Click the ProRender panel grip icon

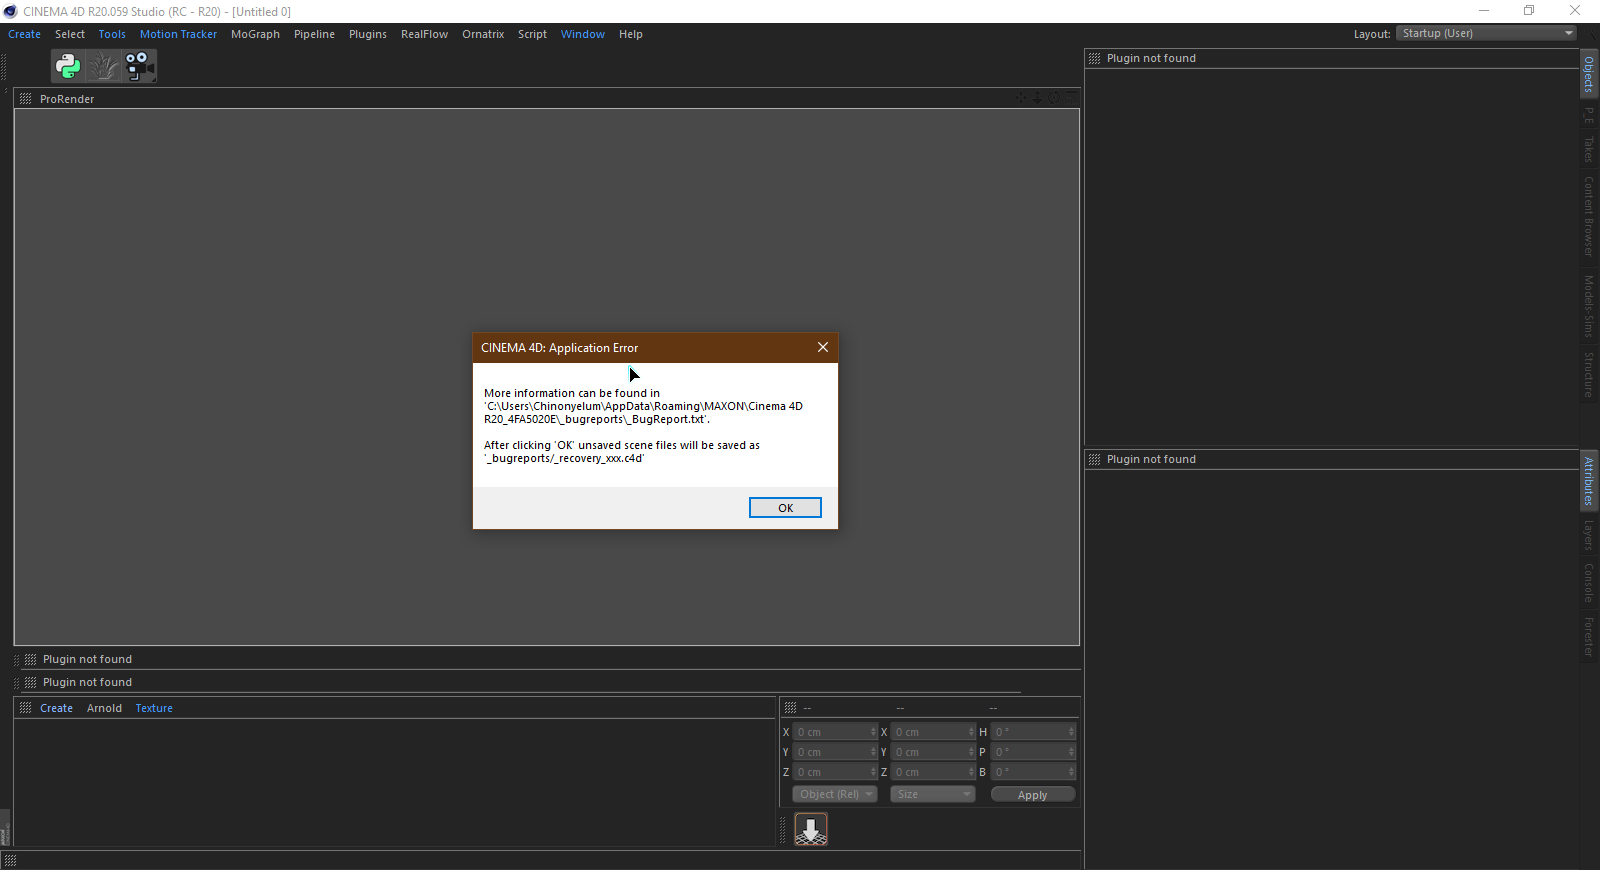click(x=26, y=99)
